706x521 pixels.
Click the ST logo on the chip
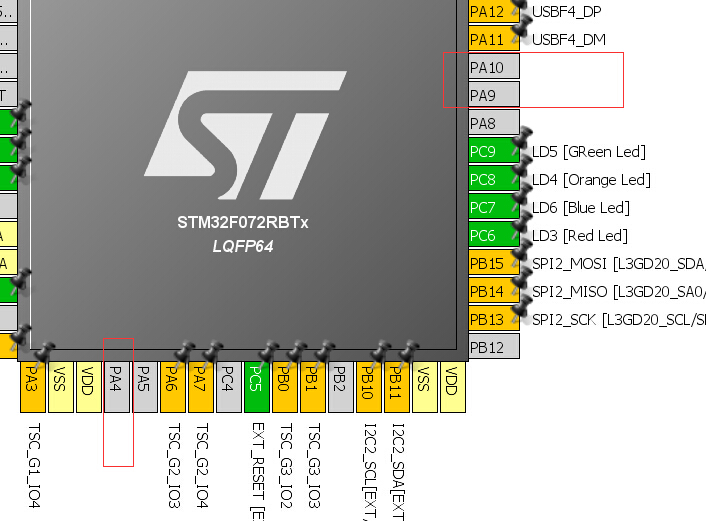click(245, 135)
